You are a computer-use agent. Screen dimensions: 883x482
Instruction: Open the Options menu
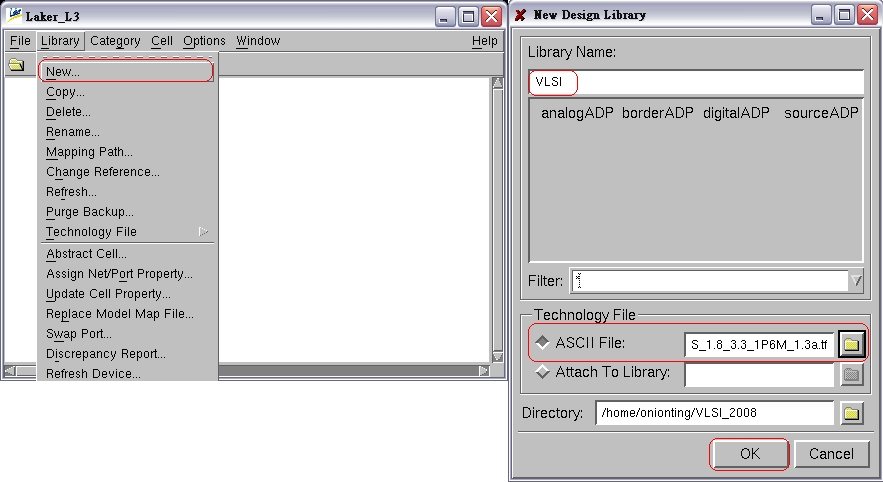(204, 41)
